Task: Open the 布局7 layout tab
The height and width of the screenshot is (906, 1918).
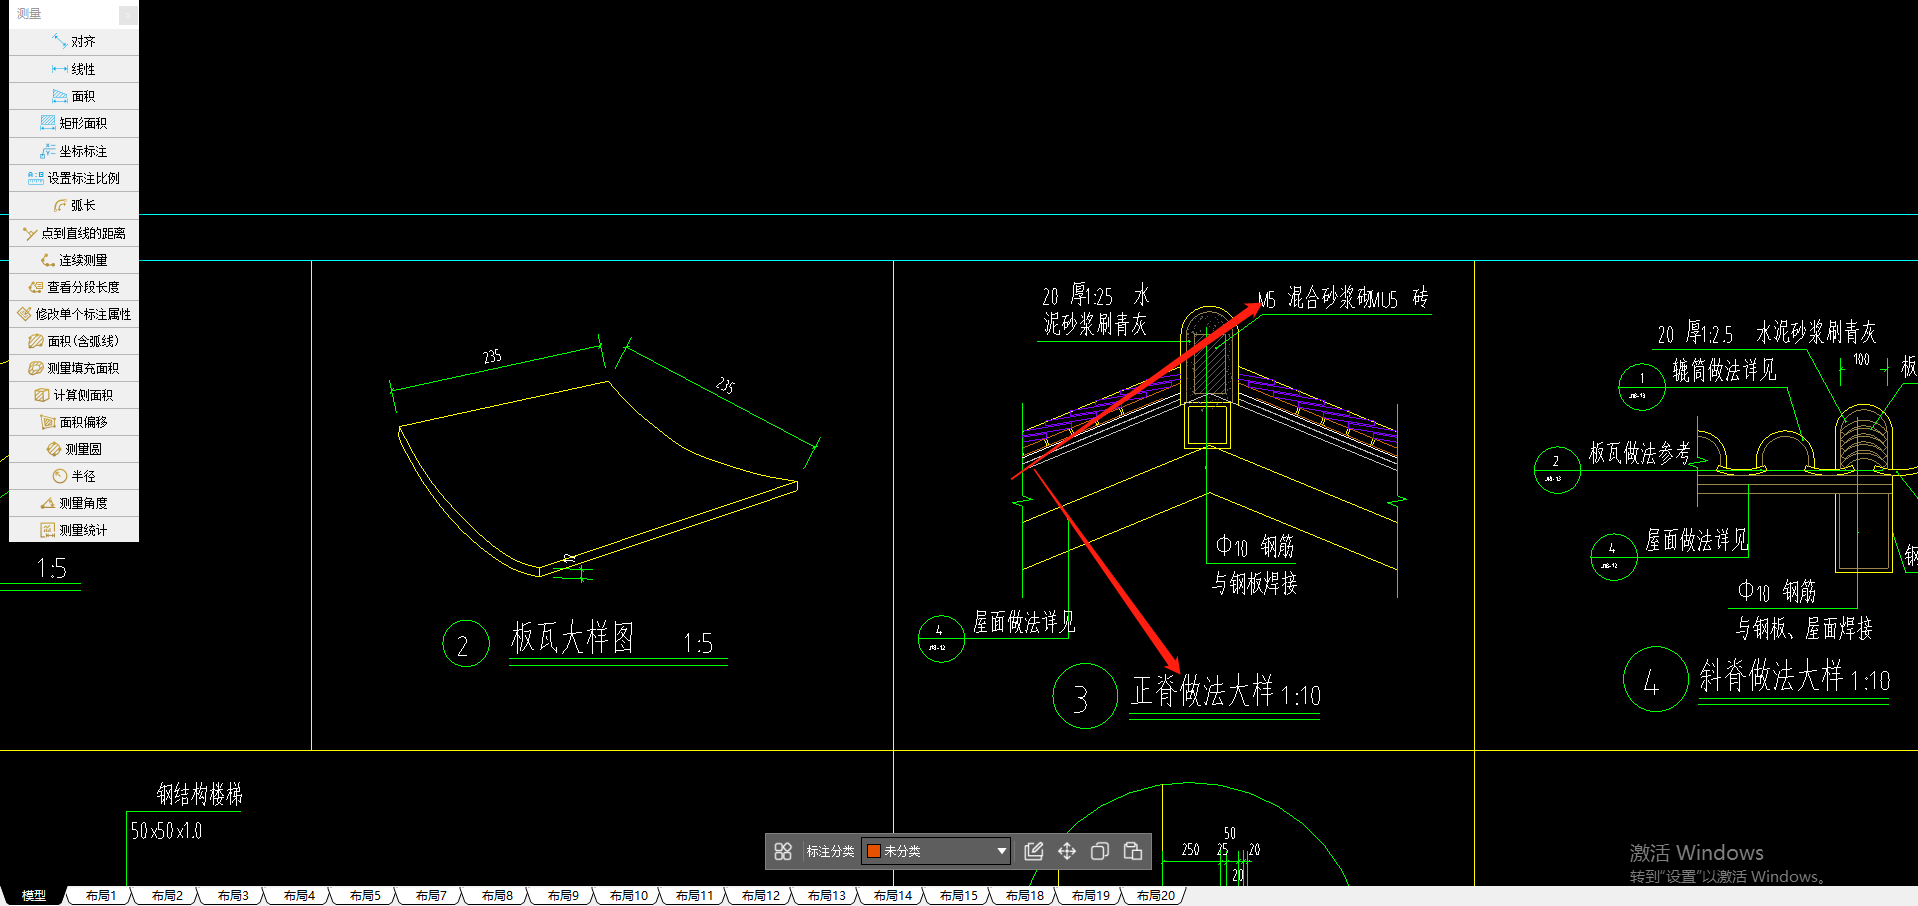Action: pyautogui.click(x=431, y=896)
